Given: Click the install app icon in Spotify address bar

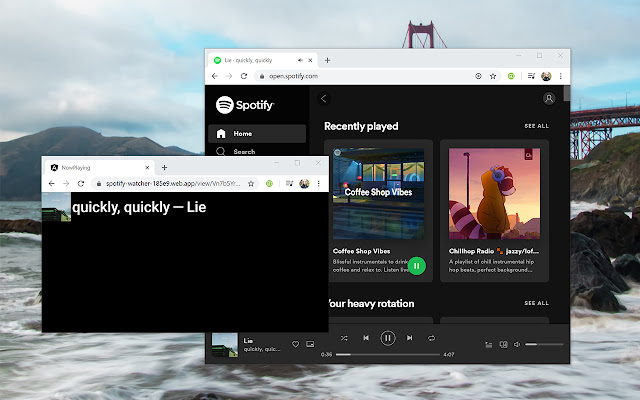Looking at the screenshot, I should coord(478,76).
